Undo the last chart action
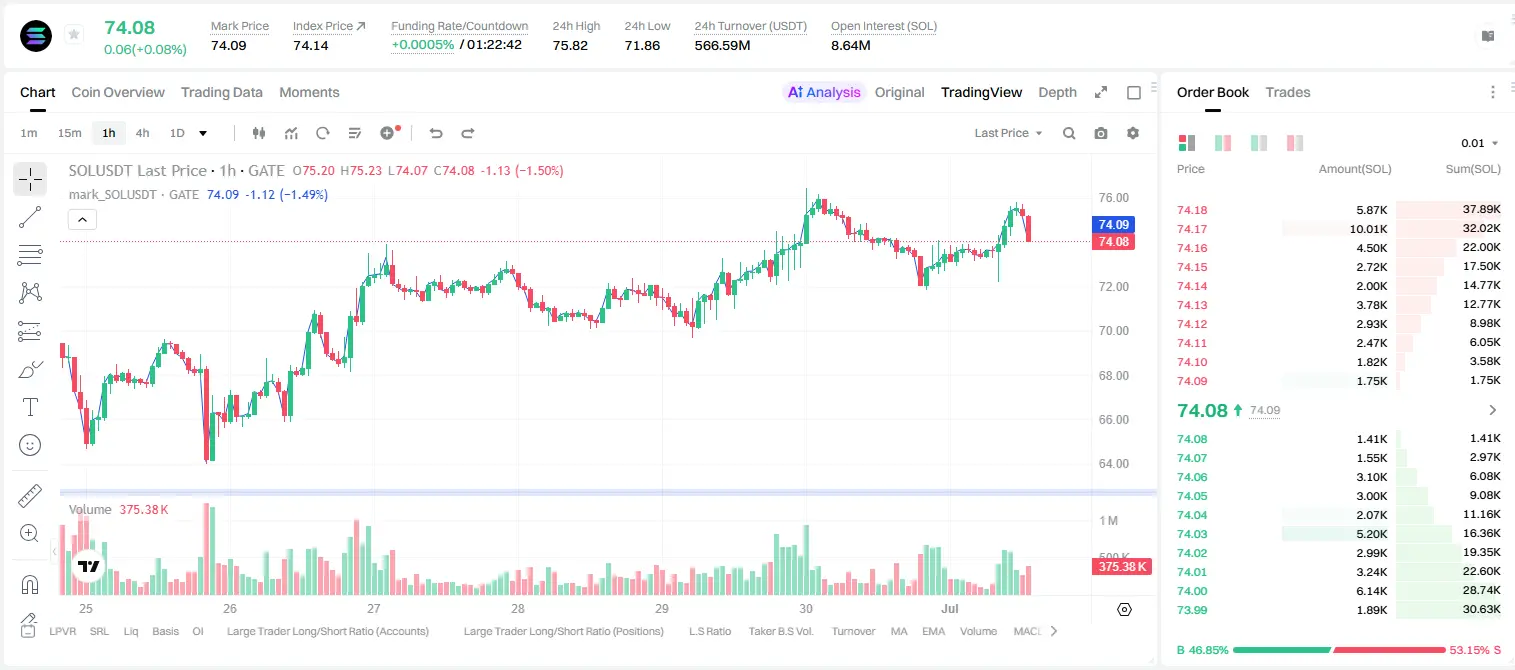 436,133
